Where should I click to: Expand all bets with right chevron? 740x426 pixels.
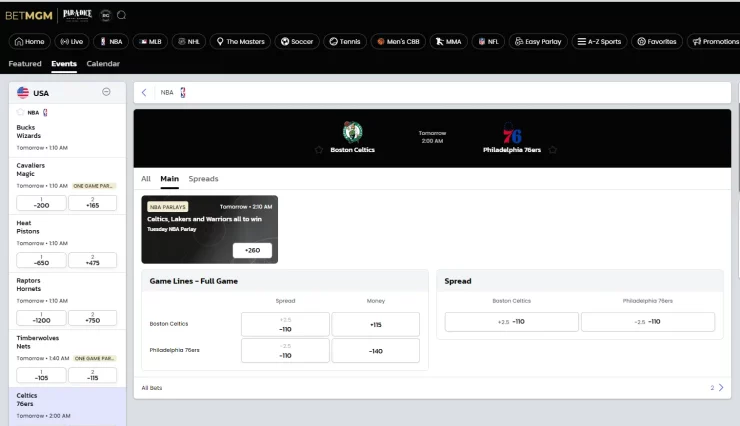click(x=721, y=388)
